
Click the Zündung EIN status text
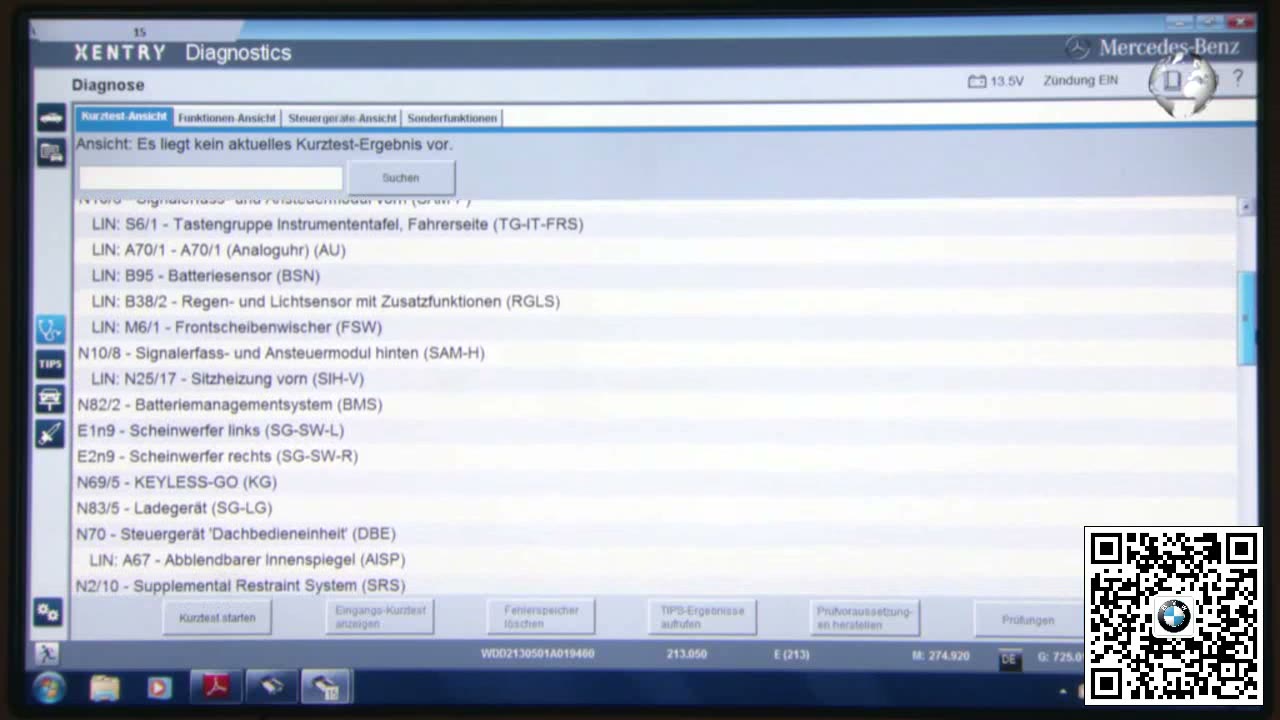pos(1080,80)
